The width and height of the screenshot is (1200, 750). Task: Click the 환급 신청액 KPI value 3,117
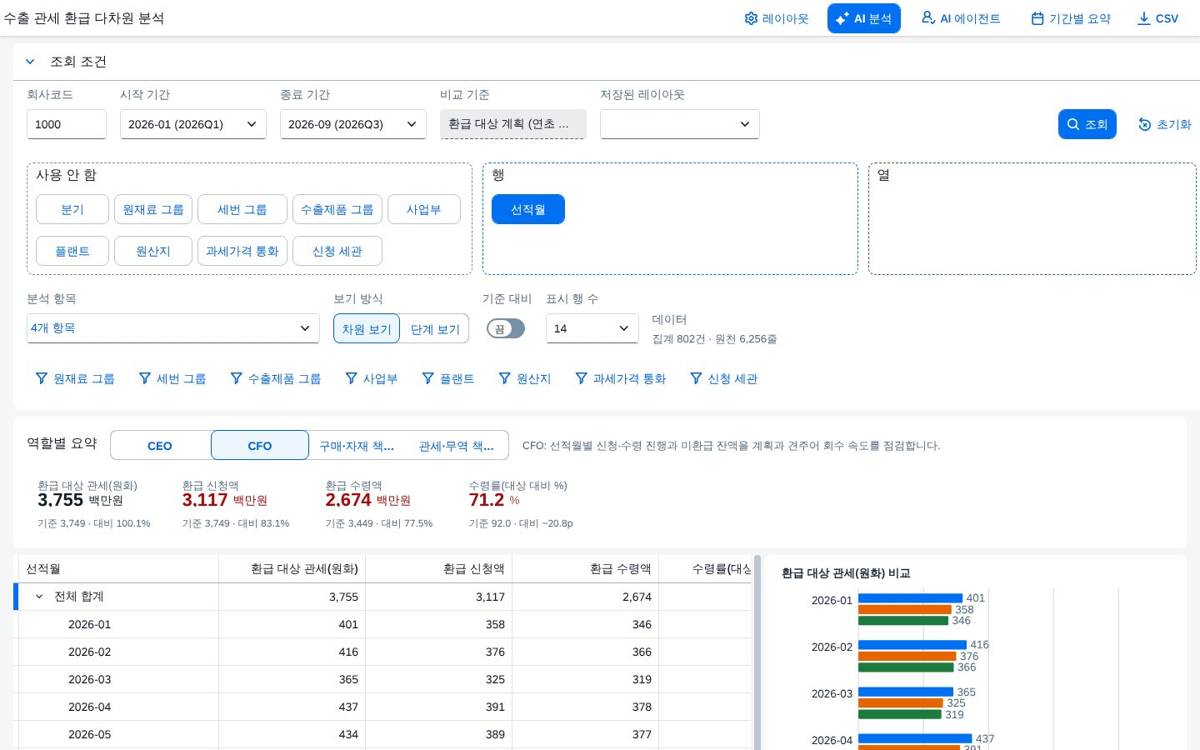coord(205,500)
